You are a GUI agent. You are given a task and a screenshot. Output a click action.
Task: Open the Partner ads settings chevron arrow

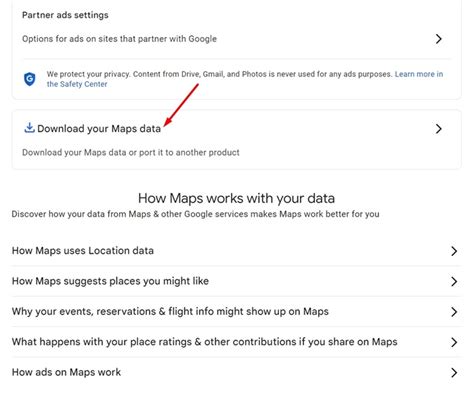[439, 39]
